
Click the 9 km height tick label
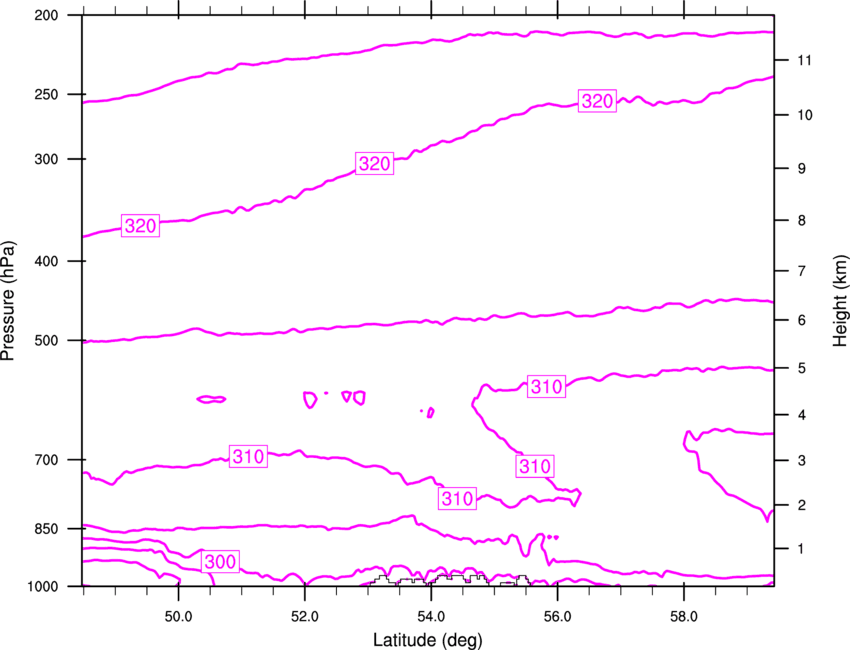[801, 169]
